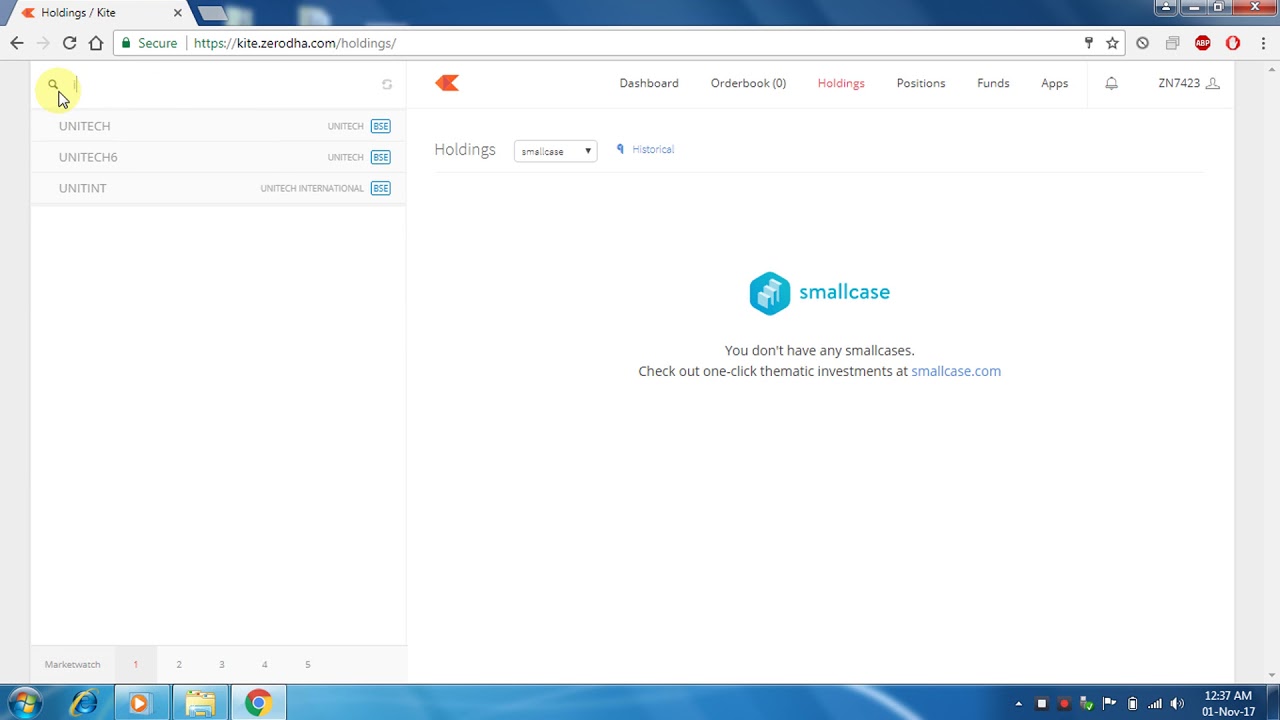This screenshot has height=720, width=1280.
Task: Switch to Marketwatch page 1
Action: click(136, 664)
